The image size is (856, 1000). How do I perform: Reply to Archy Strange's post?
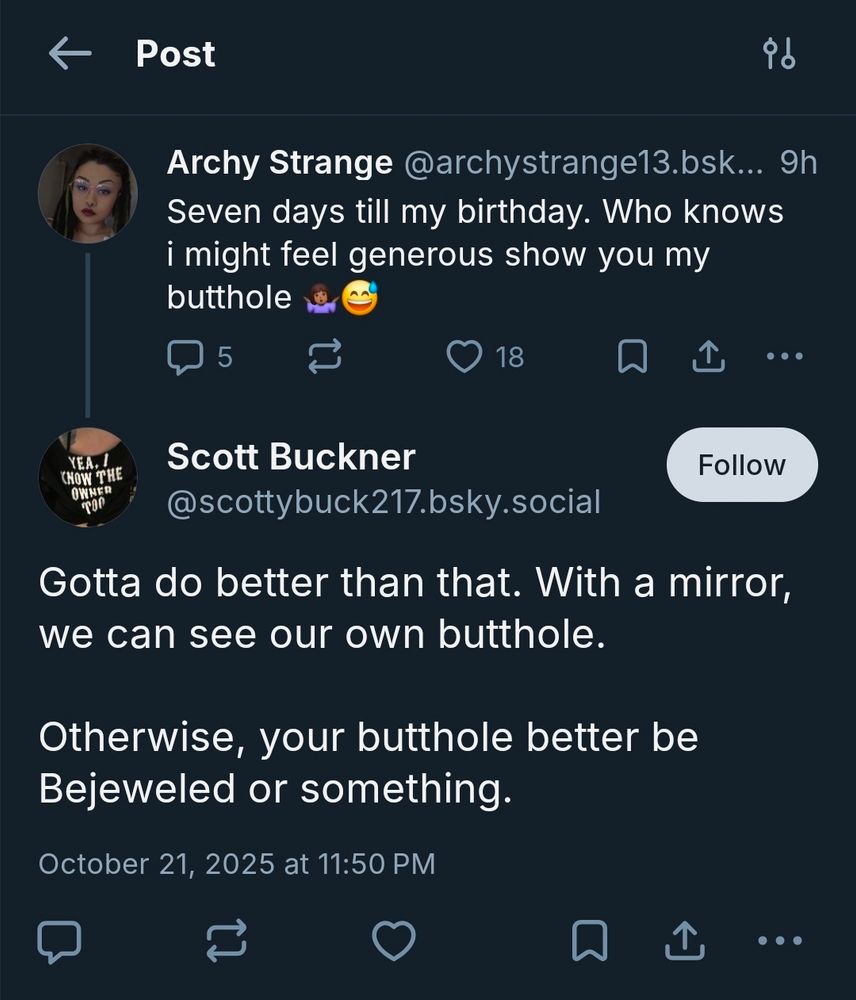click(185, 356)
